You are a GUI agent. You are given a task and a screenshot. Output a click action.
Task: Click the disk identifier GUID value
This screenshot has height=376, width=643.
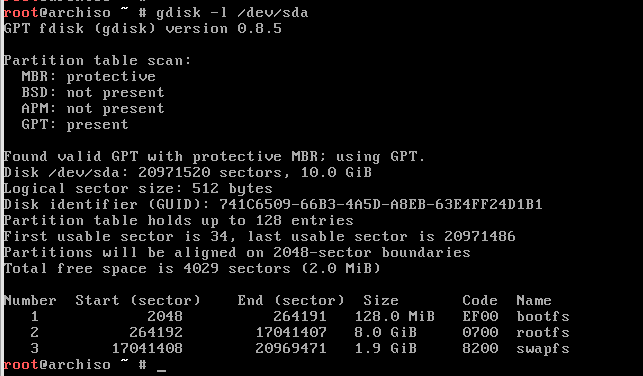pos(381,204)
